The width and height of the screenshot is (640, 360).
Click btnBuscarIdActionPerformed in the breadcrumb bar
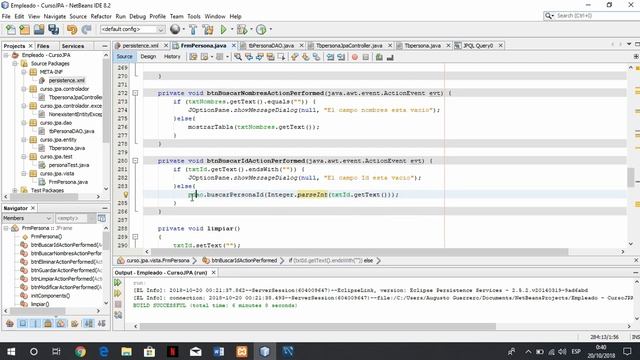coord(244,260)
